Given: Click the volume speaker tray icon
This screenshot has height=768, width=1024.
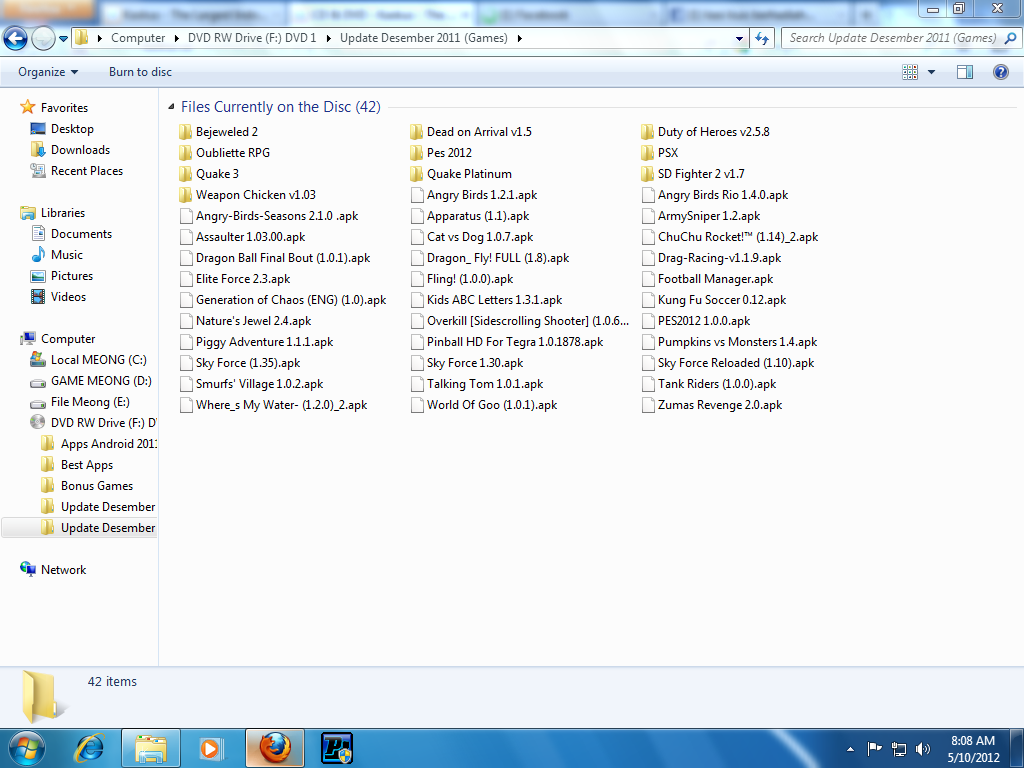Looking at the screenshot, I should tap(923, 749).
